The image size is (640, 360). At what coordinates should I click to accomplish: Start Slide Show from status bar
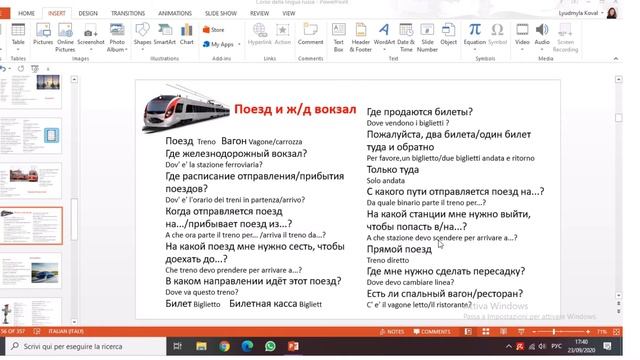(x=521, y=332)
